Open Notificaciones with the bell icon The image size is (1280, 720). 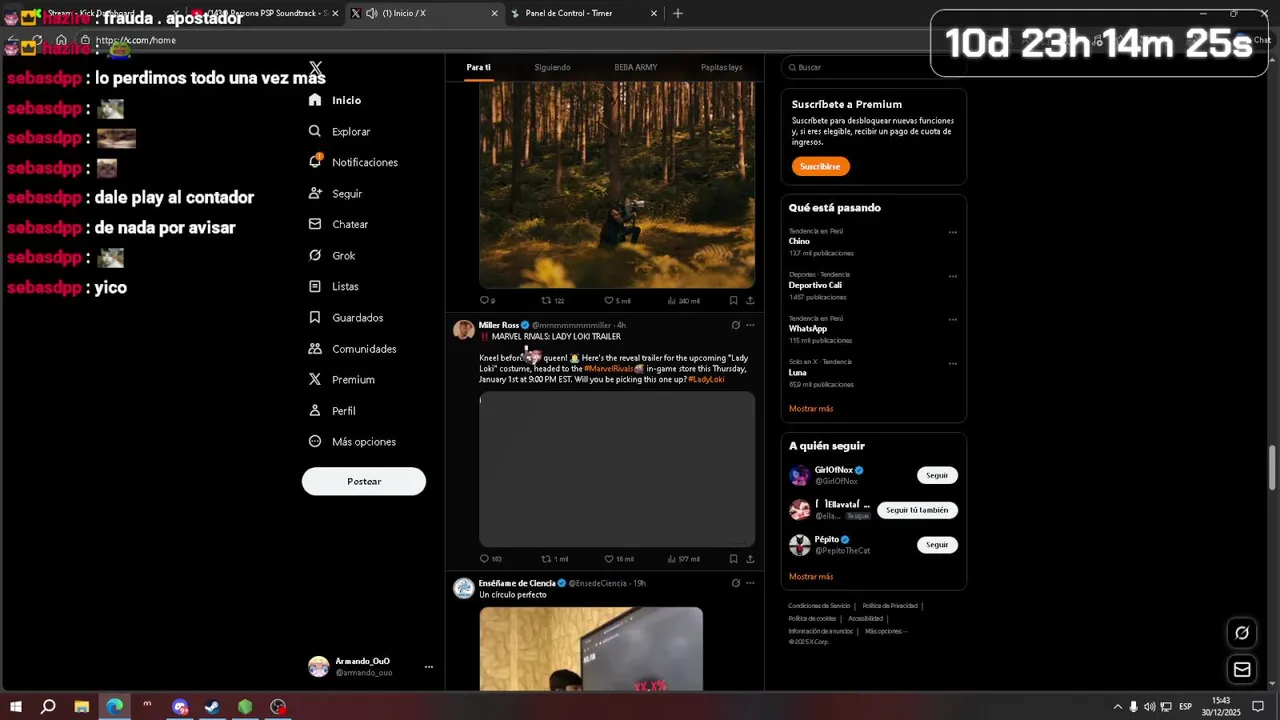pyautogui.click(x=353, y=162)
